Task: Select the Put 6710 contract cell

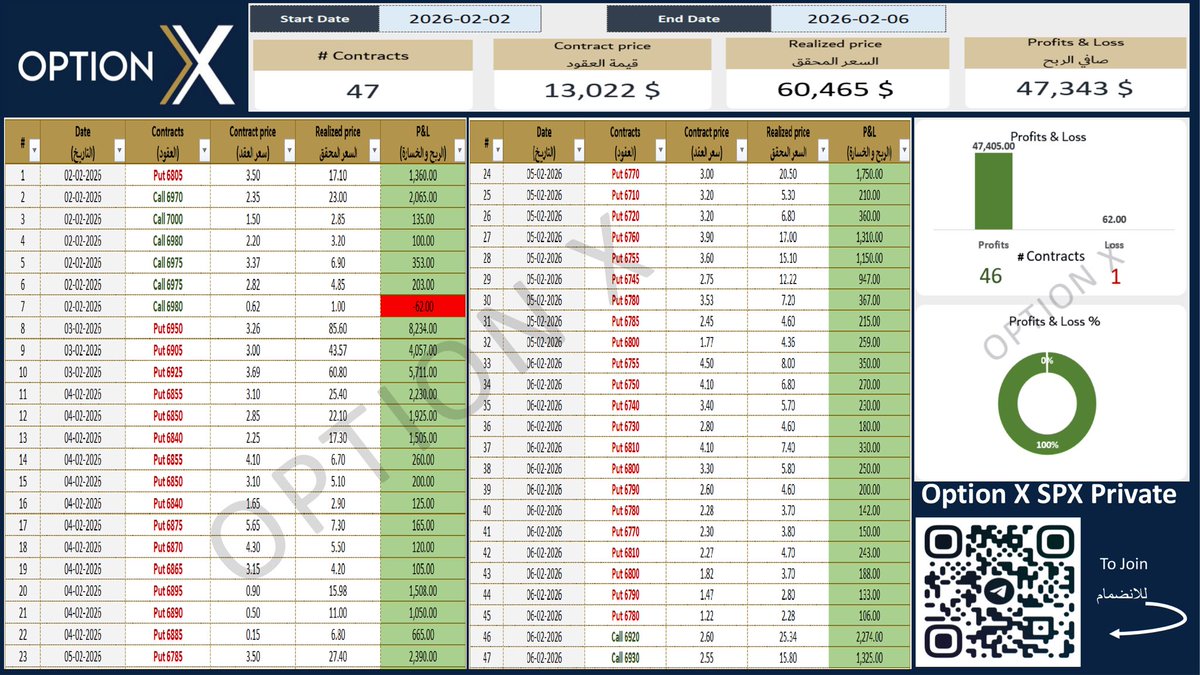Action: tap(626, 194)
